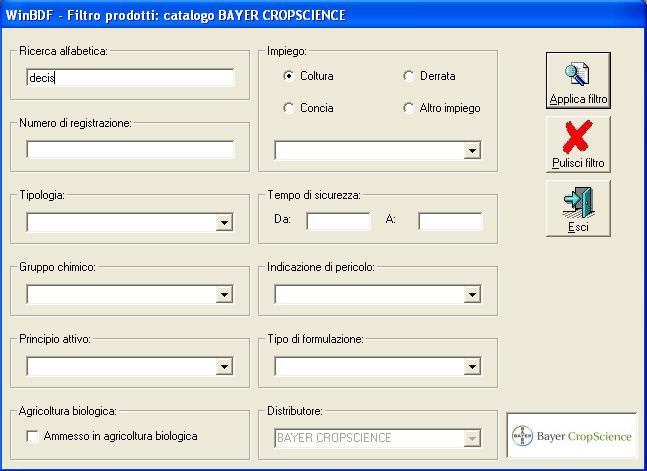Click the Tempo di sicurezza Da field
Viewport: 647px width, 471px height.
tap(338, 222)
